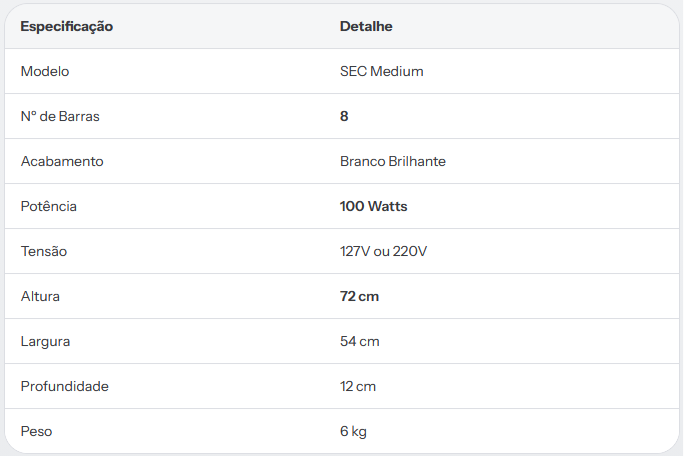Click the 54 cm width value
Viewport: 684px width, 457px height.
point(359,341)
